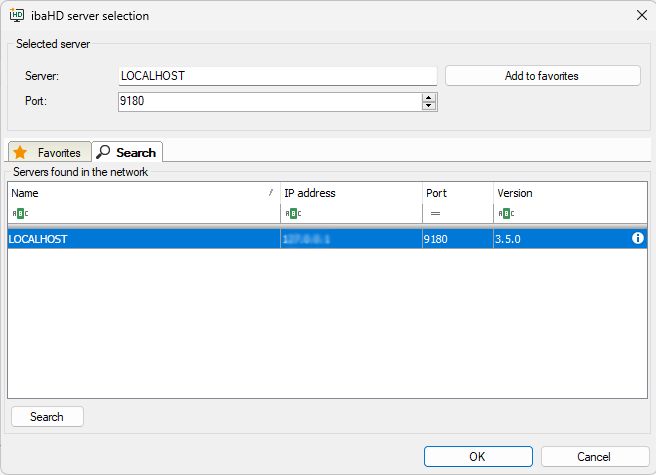656x475 pixels.
Task: Open the Port column equals filter icon
Action: [x=435, y=213]
